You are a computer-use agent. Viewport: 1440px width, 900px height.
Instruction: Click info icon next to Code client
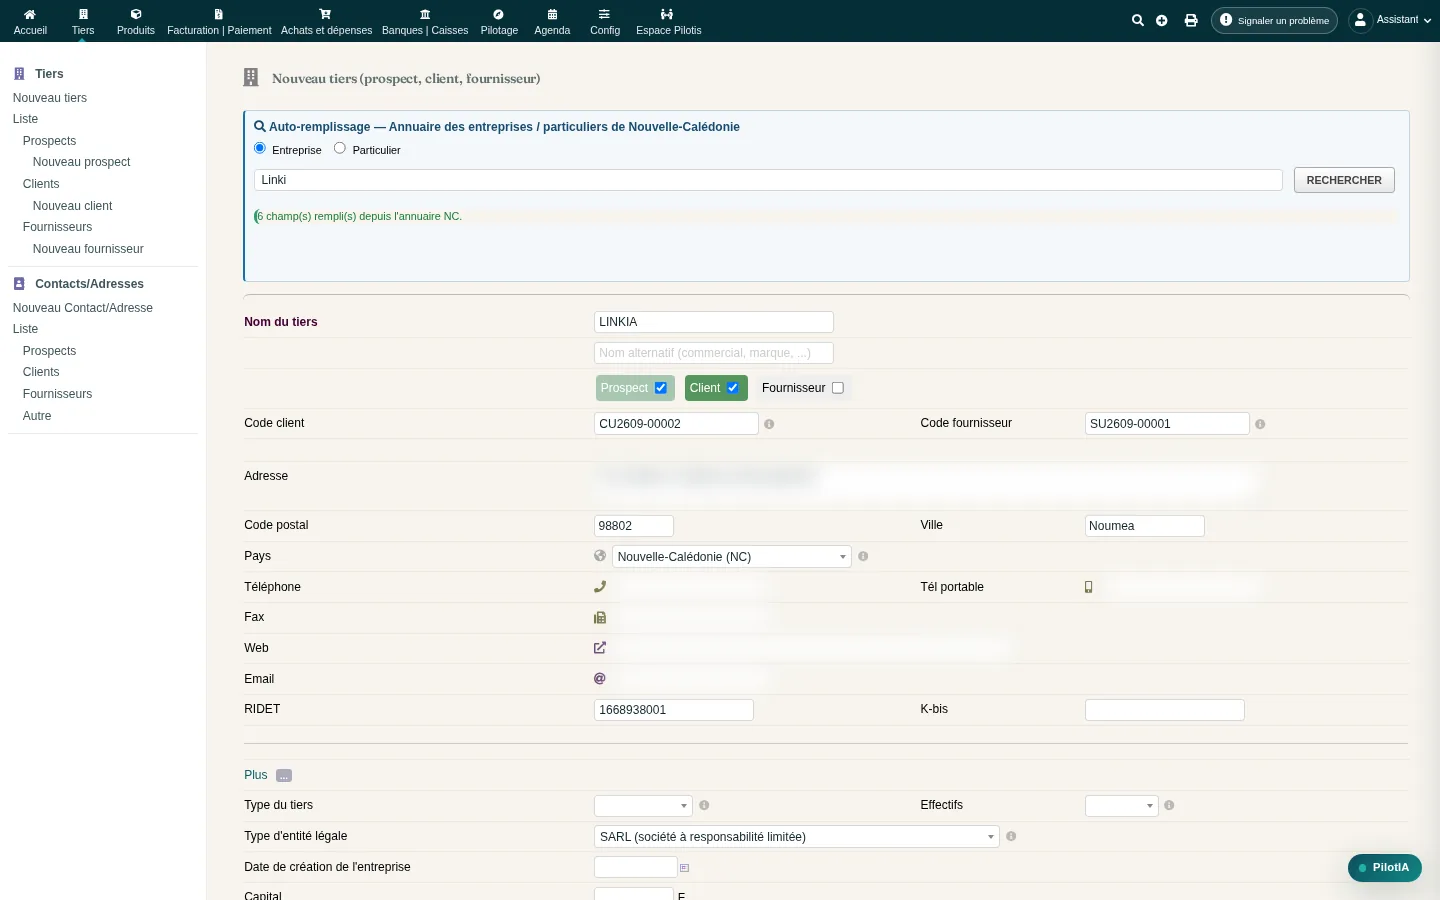[769, 424]
